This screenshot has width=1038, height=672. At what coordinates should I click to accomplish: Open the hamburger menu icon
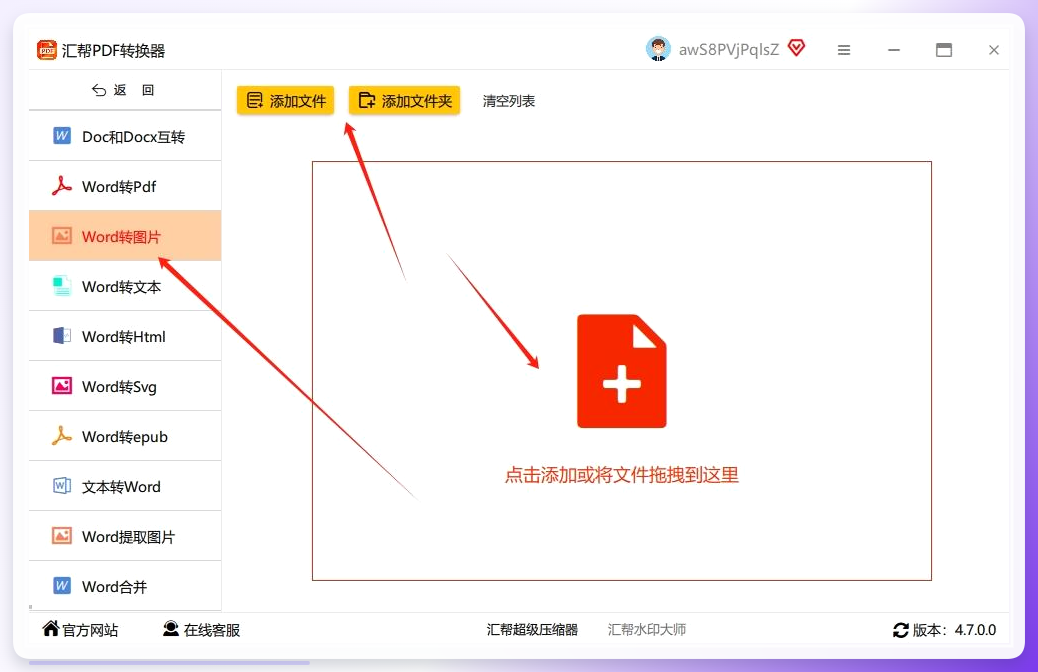(x=843, y=50)
